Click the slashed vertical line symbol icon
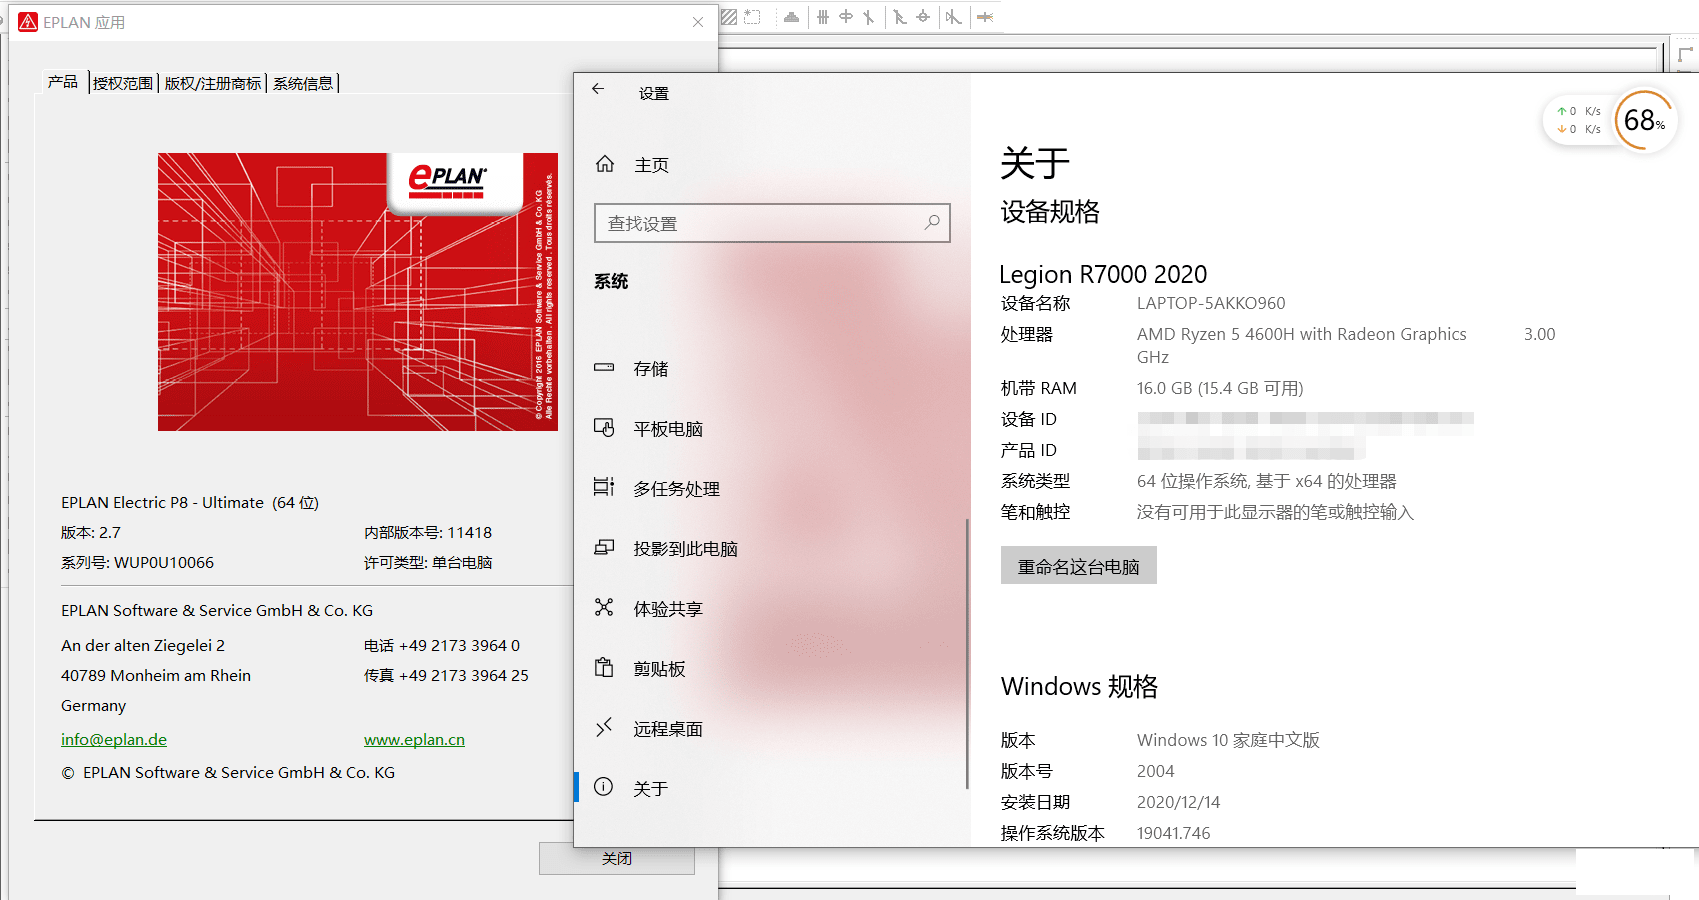The height and width of the screenshot is (900, 1699). coord(869,17)
